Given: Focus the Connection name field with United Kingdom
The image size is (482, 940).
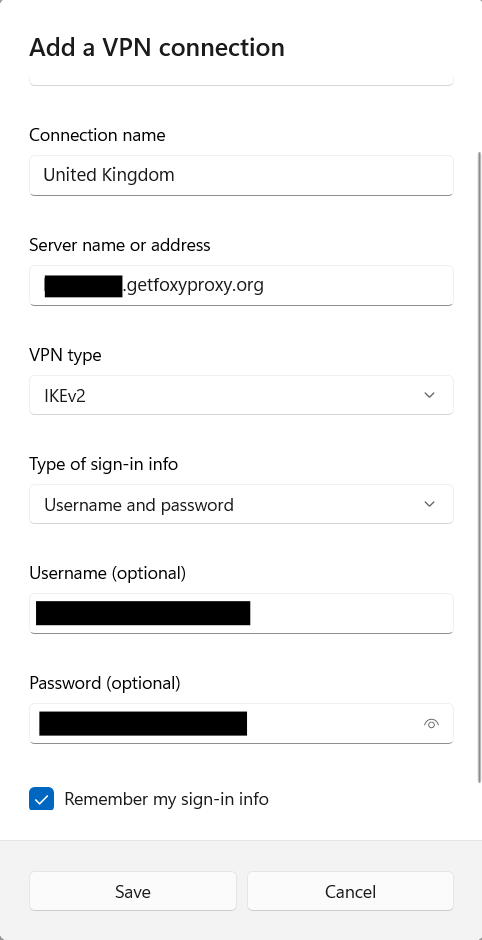Looking at the screenshot, I should click(x=241, y=175).
